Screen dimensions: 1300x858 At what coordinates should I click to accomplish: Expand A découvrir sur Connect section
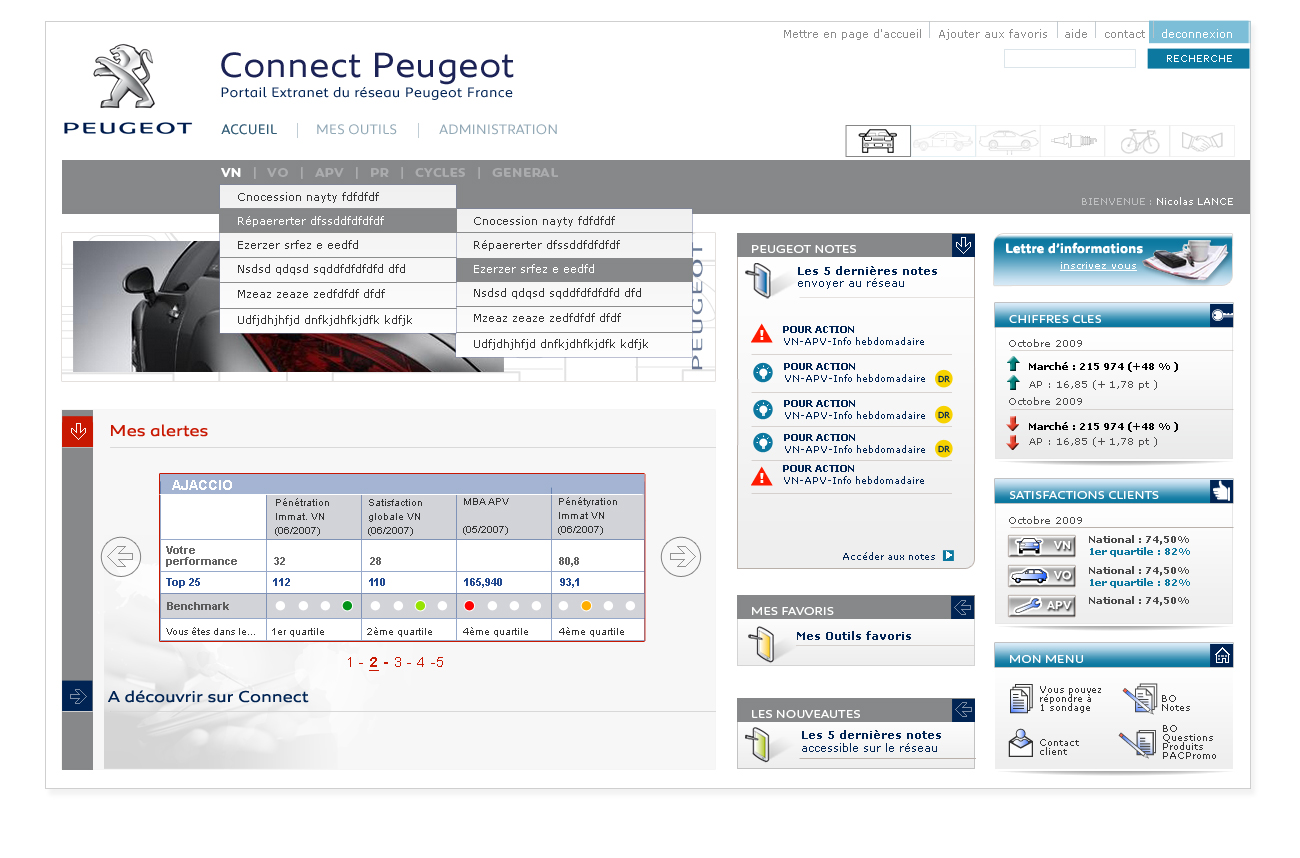[77, 696]
